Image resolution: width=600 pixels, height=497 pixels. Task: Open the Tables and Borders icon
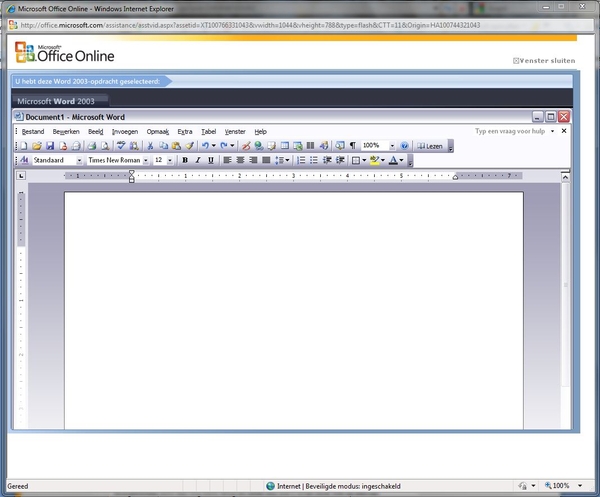point(272,146)
